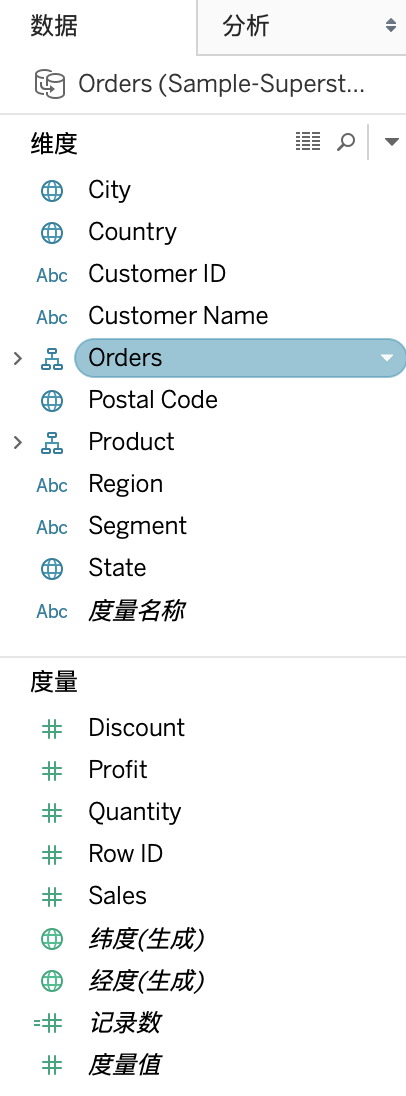Click the calculated field icon beside 记录数
Image resolution: width=406 pixels, height=1096 pixels.
48,1023
